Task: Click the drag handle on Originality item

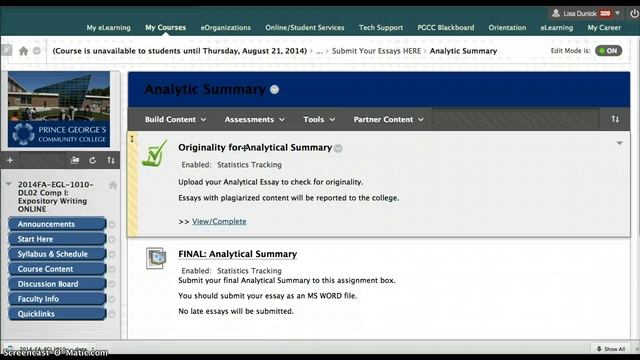Action: [x=132, y=139]
